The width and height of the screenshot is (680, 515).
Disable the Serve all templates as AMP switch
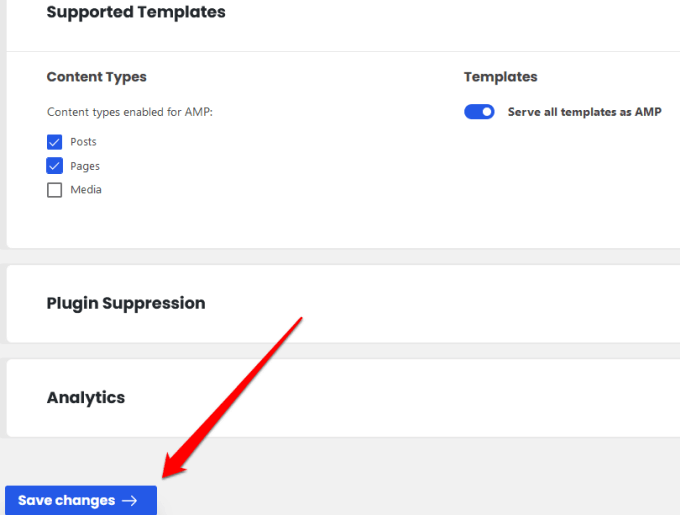(x=479, y=112)
